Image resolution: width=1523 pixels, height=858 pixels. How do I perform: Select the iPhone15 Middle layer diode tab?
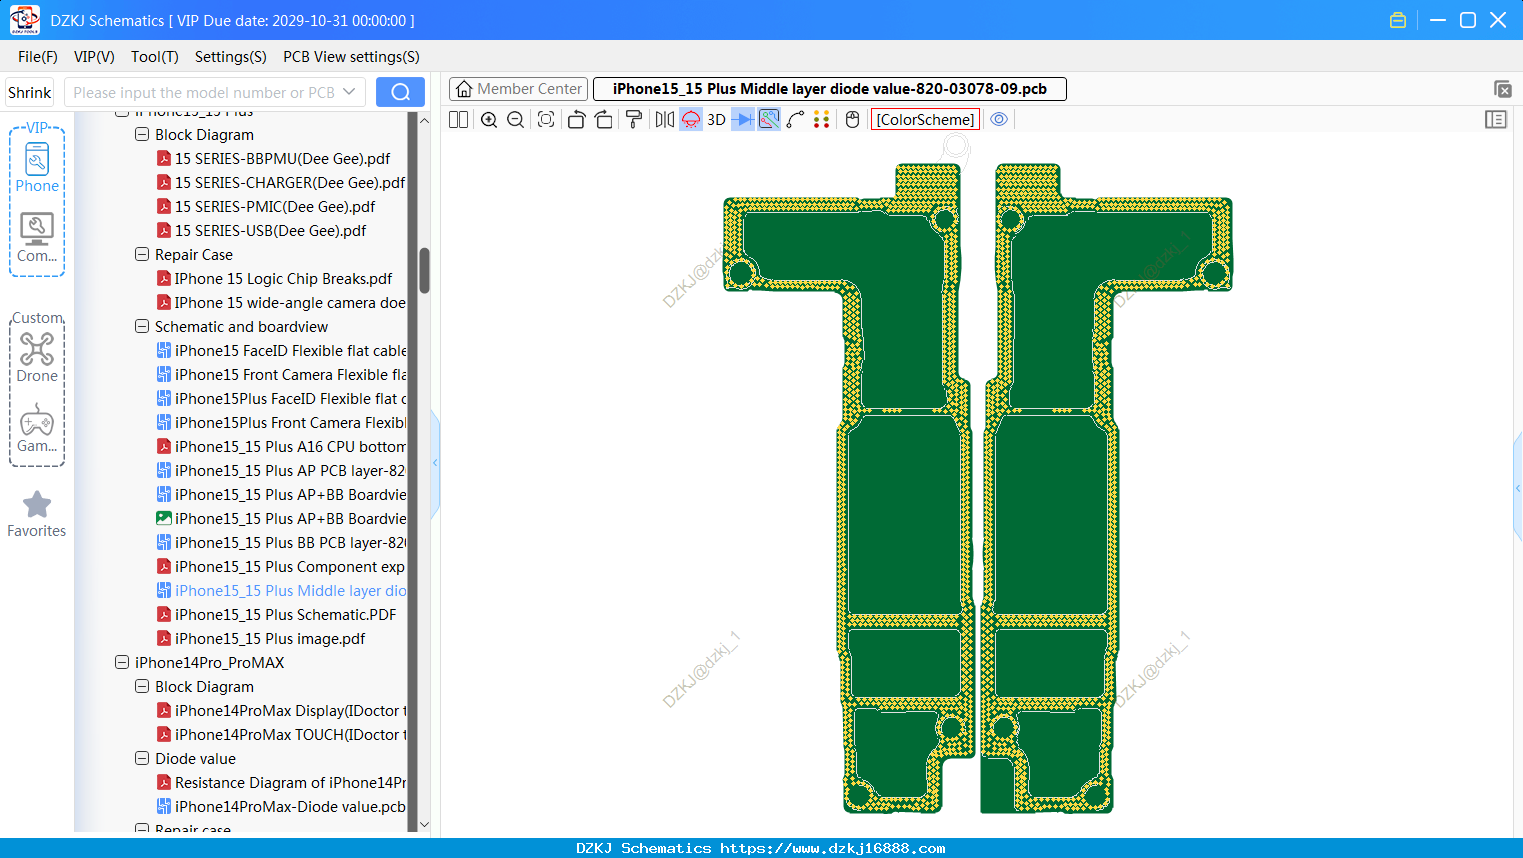click(x=830, y=89)
